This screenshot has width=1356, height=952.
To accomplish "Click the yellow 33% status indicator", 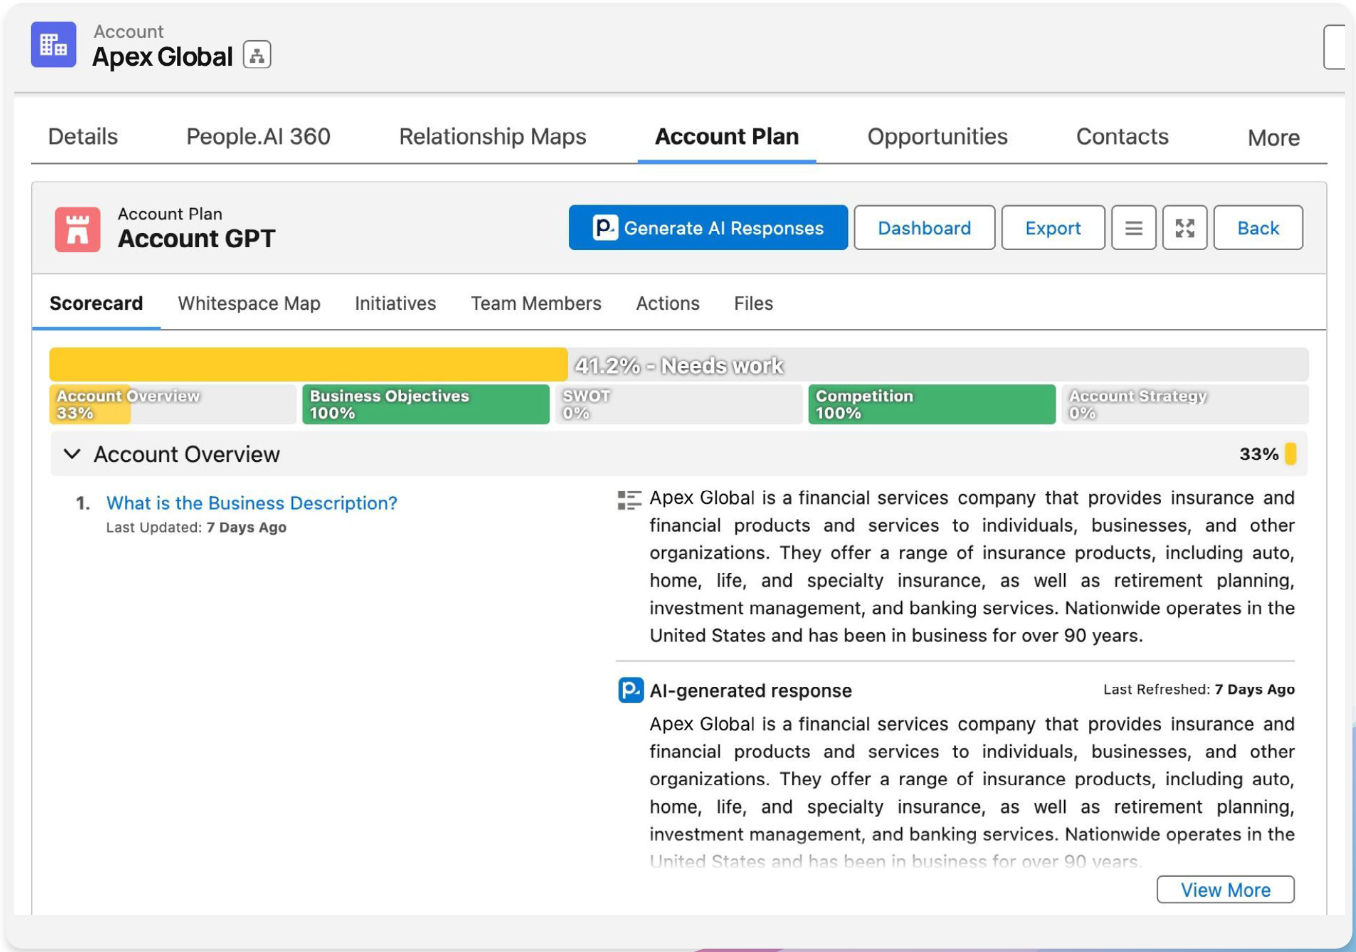I will (x=1291, y=454).
